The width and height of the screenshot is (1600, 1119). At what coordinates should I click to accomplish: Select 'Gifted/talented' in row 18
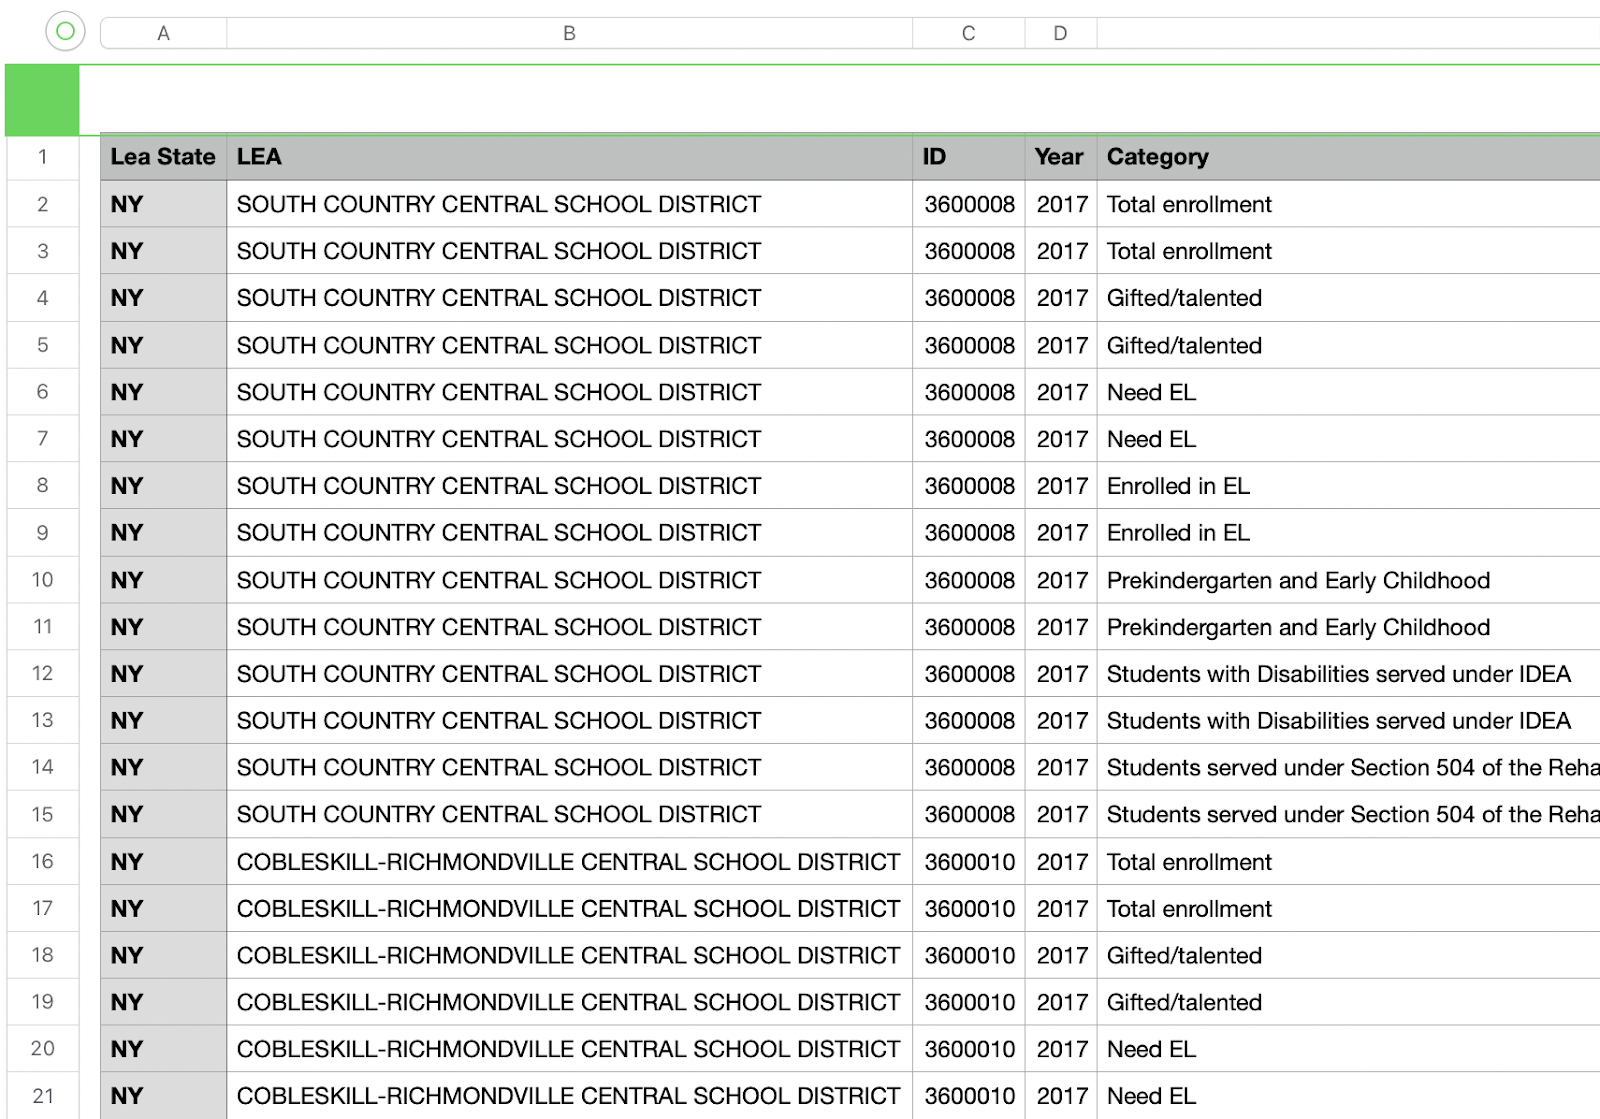[1348, 955]
